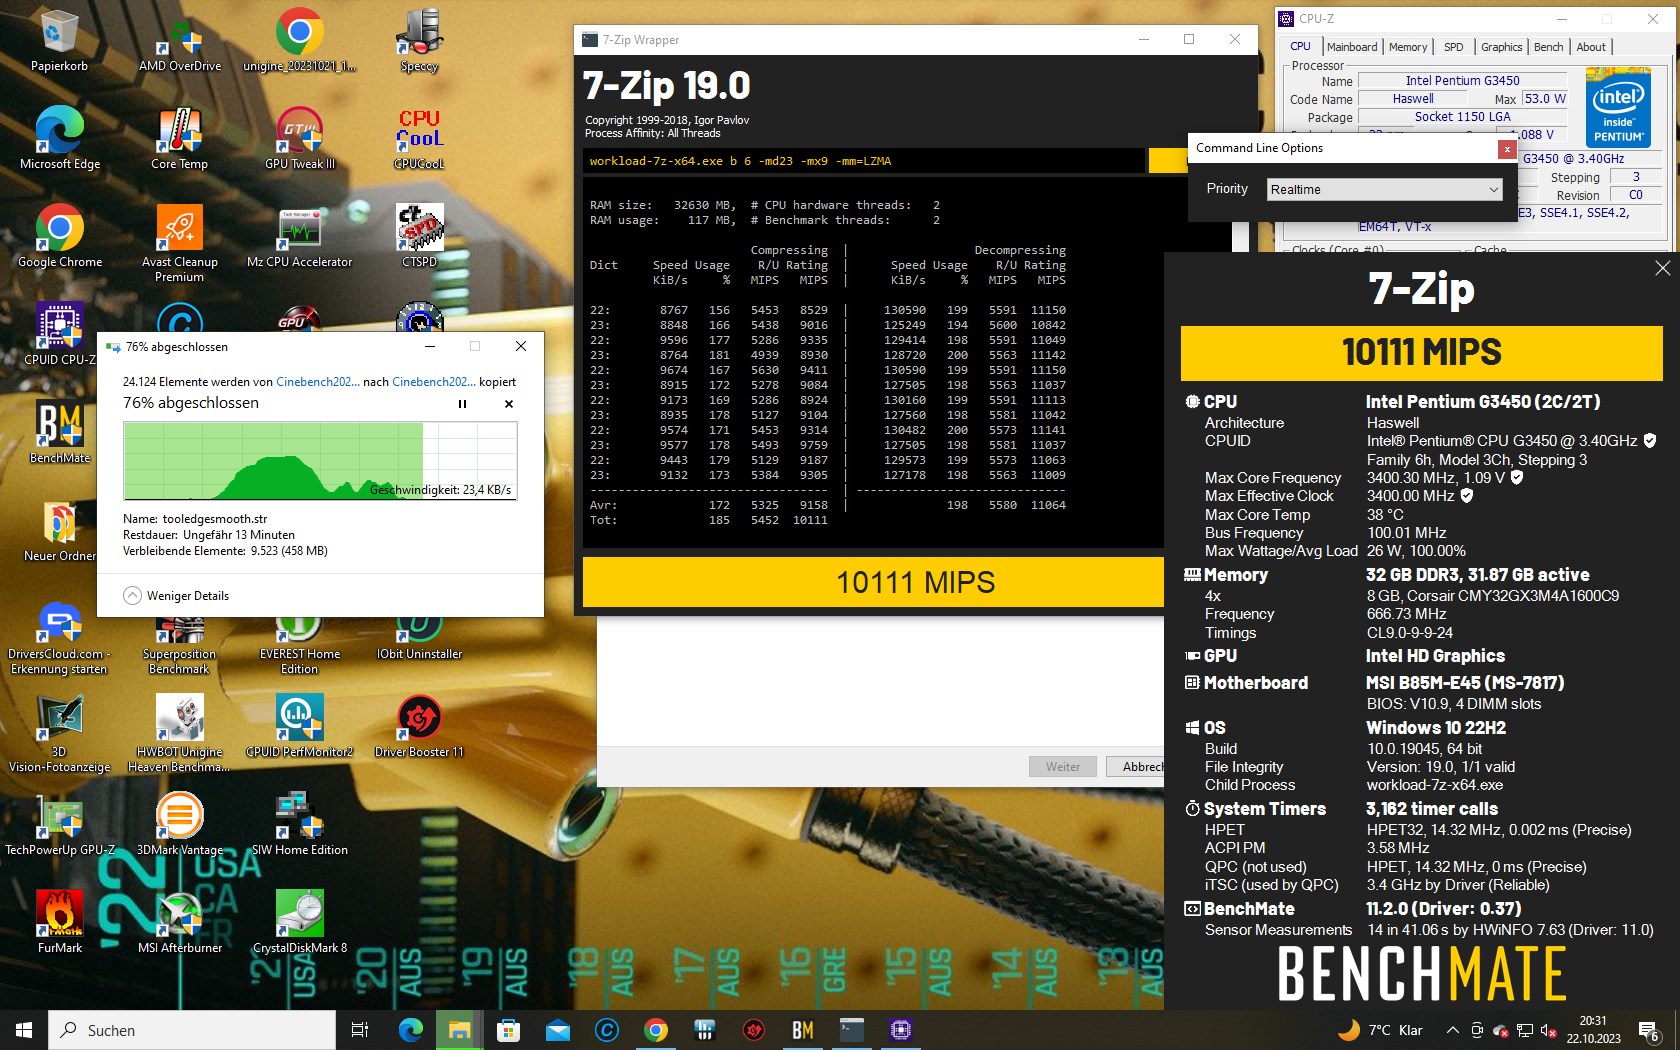Select Bench tab in CPU-Z
Image resolution: width=1680 pixels, height=1050 pixels.
(1548, 47)
